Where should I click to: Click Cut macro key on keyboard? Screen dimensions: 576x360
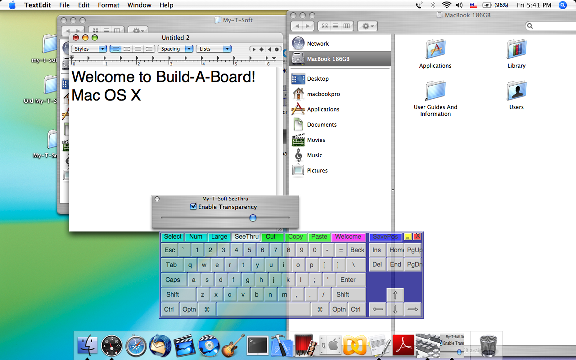click(x=271, y=237)
